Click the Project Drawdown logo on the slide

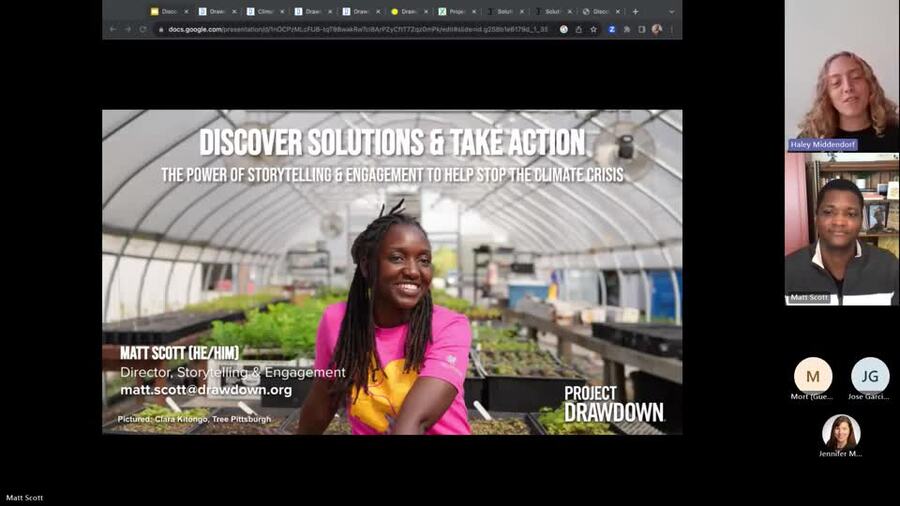click(614, 404)
